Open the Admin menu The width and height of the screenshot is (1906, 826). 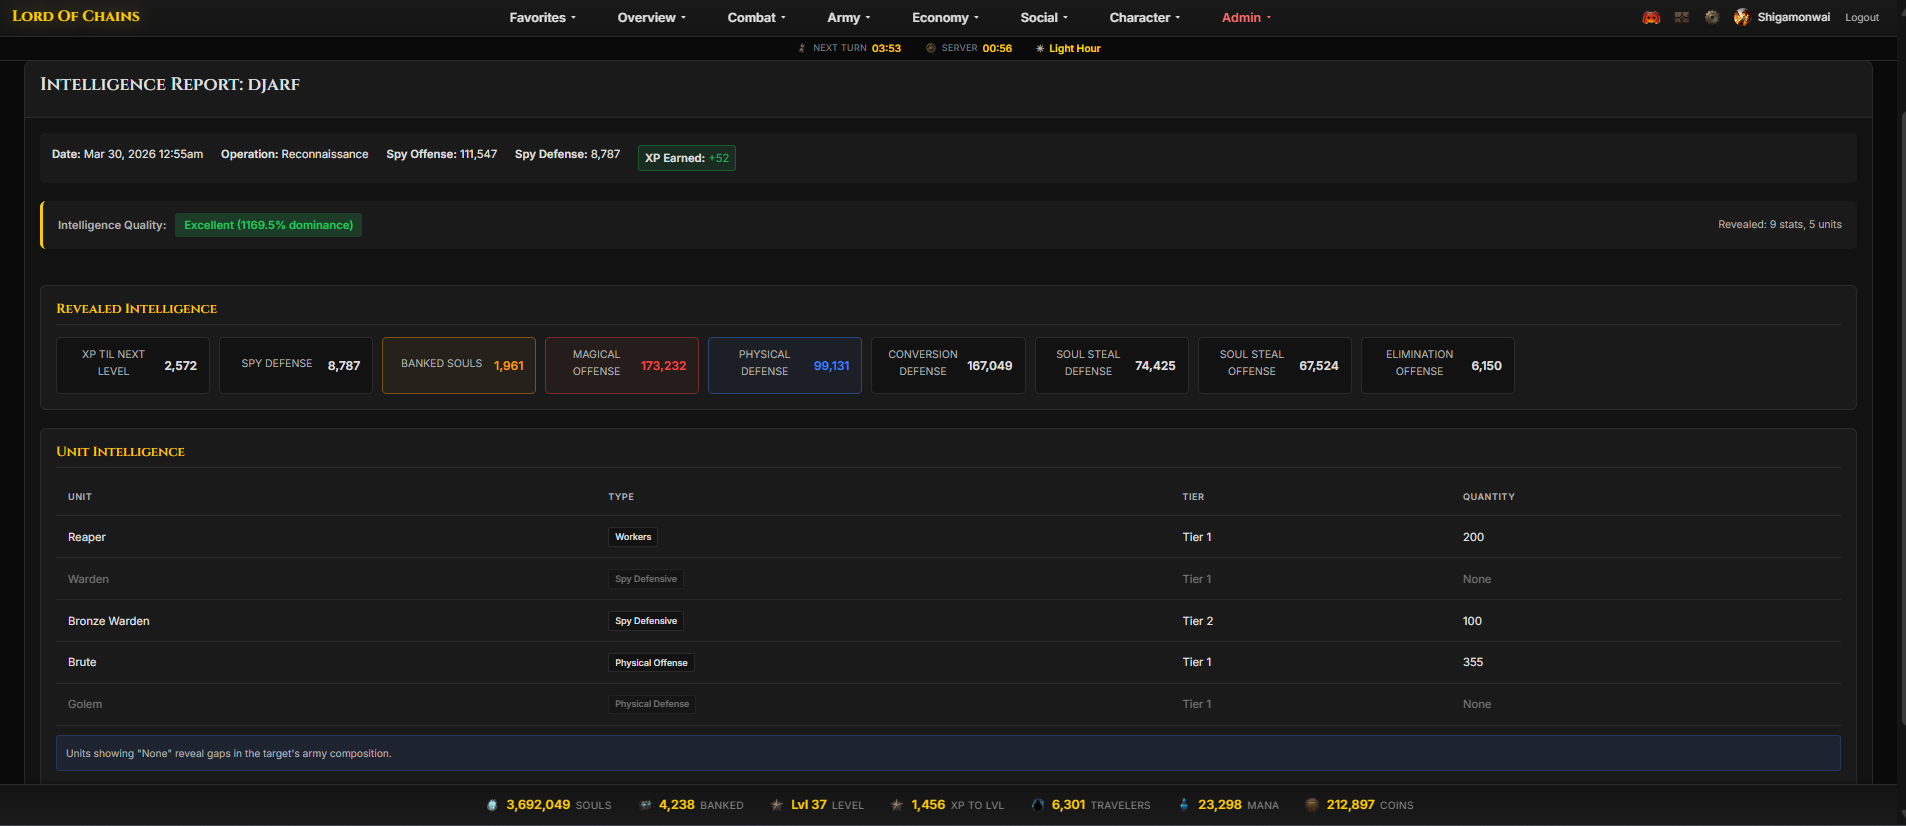click(x=1246, y=18)
